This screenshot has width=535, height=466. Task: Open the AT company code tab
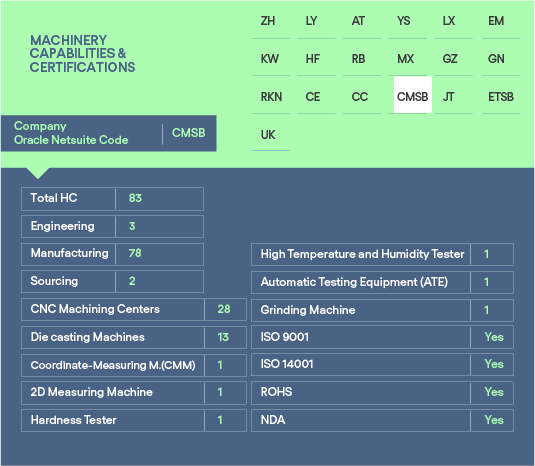(362, 21)
